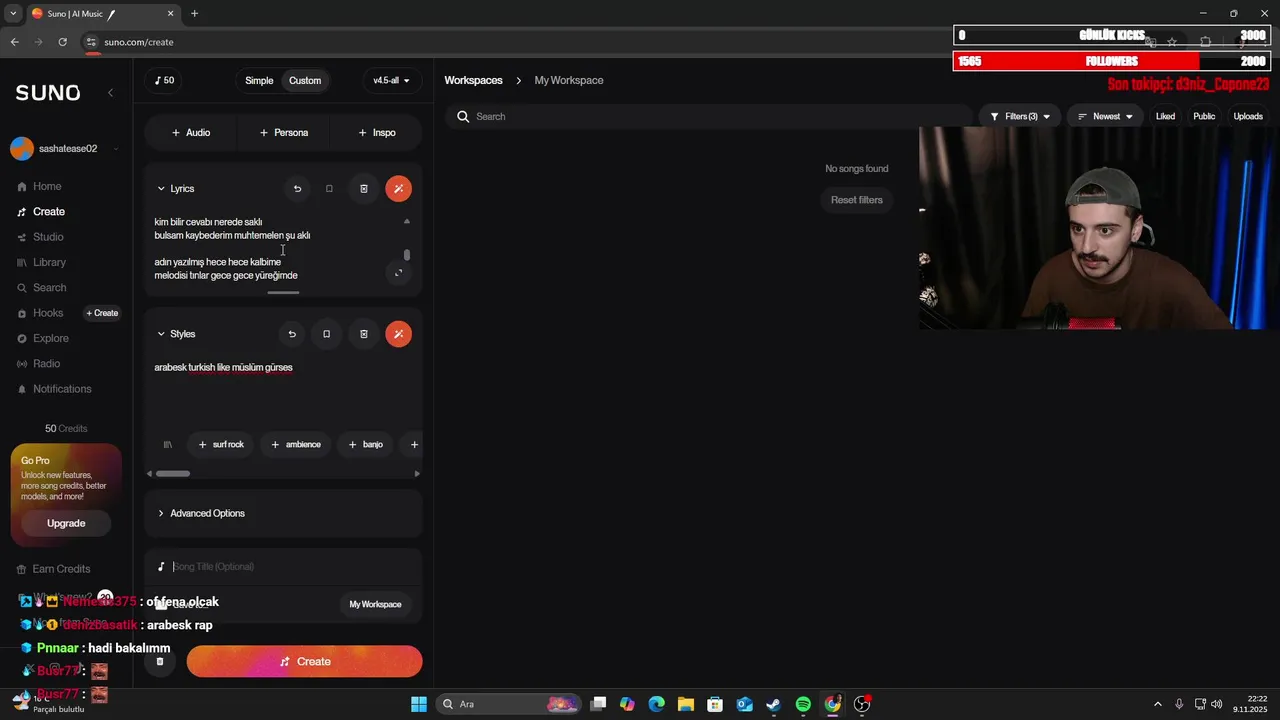Add the ambience style tag
1280x720 pixels.
[296, 444]
